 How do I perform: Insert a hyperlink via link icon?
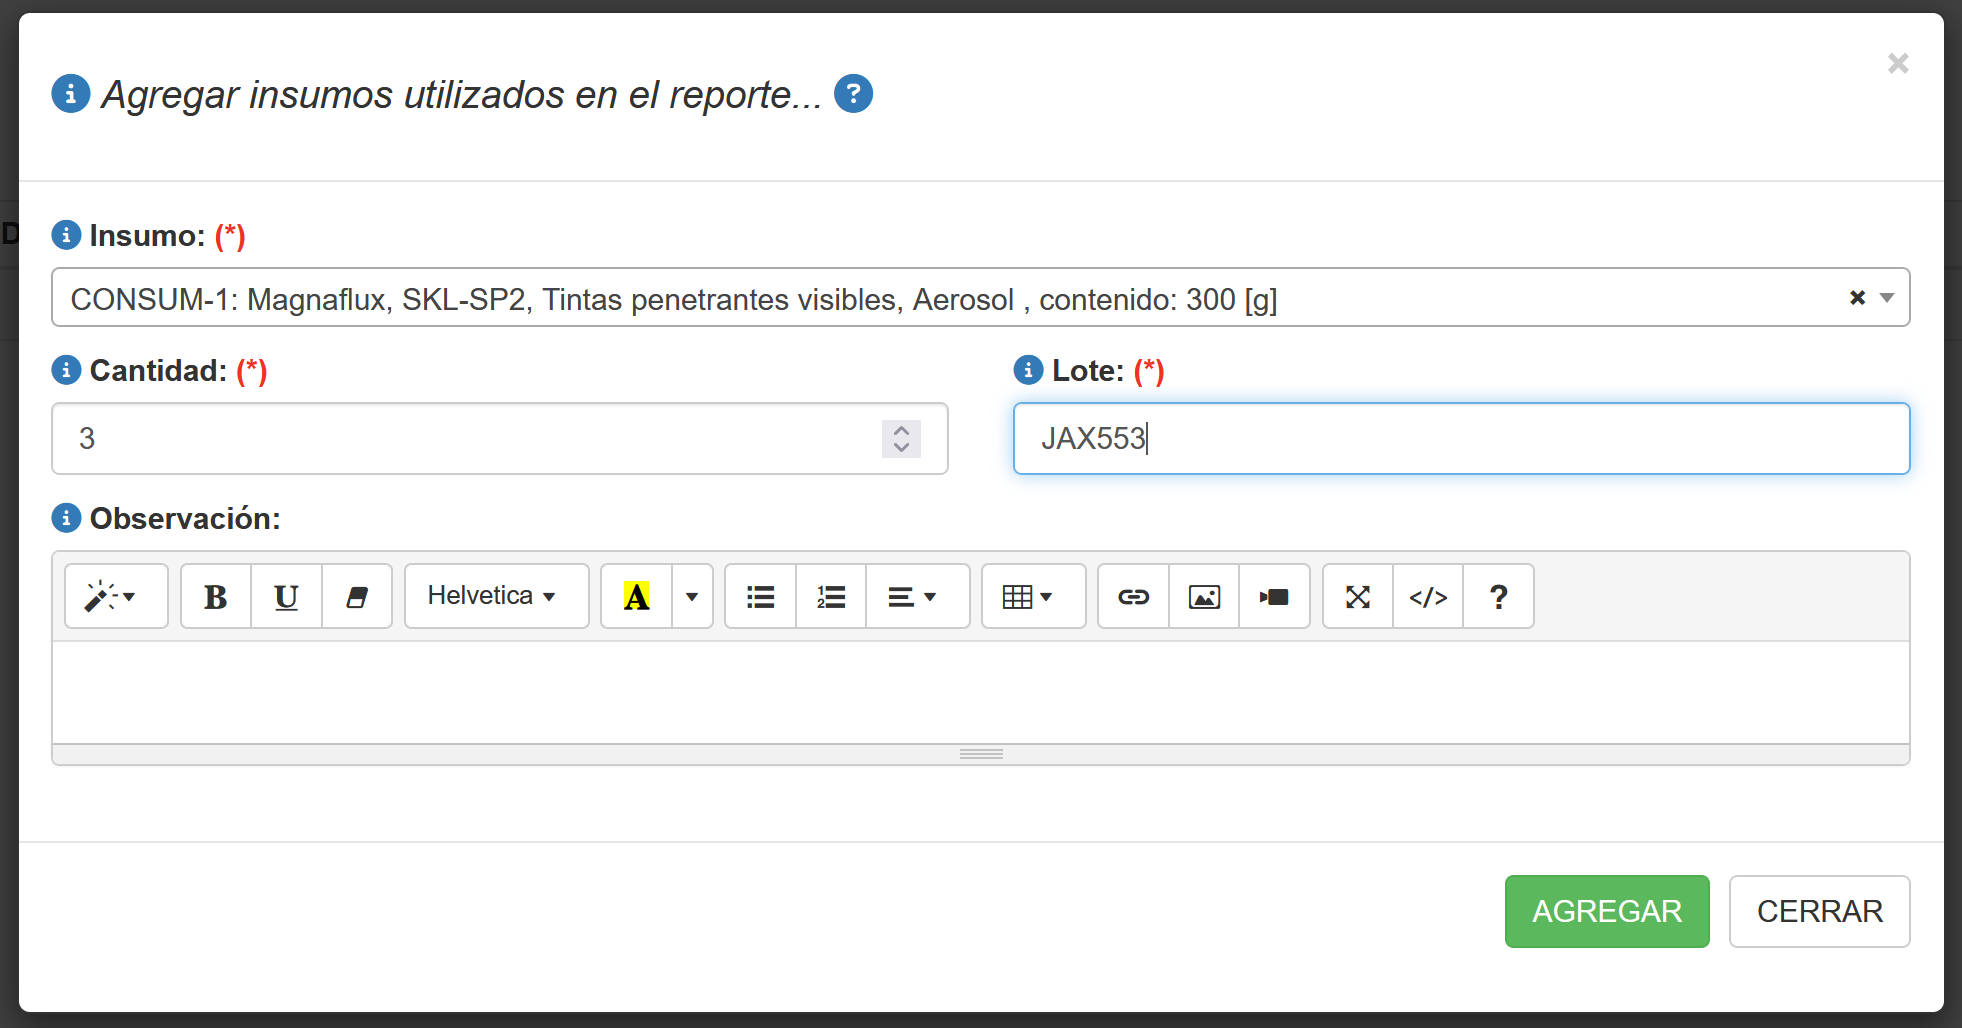point(1133,597)
